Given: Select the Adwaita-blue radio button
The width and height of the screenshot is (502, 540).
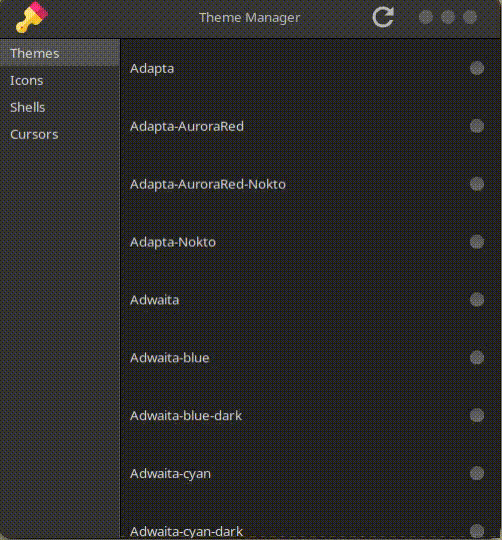Looking at the screenshot, I should [477, 357].
